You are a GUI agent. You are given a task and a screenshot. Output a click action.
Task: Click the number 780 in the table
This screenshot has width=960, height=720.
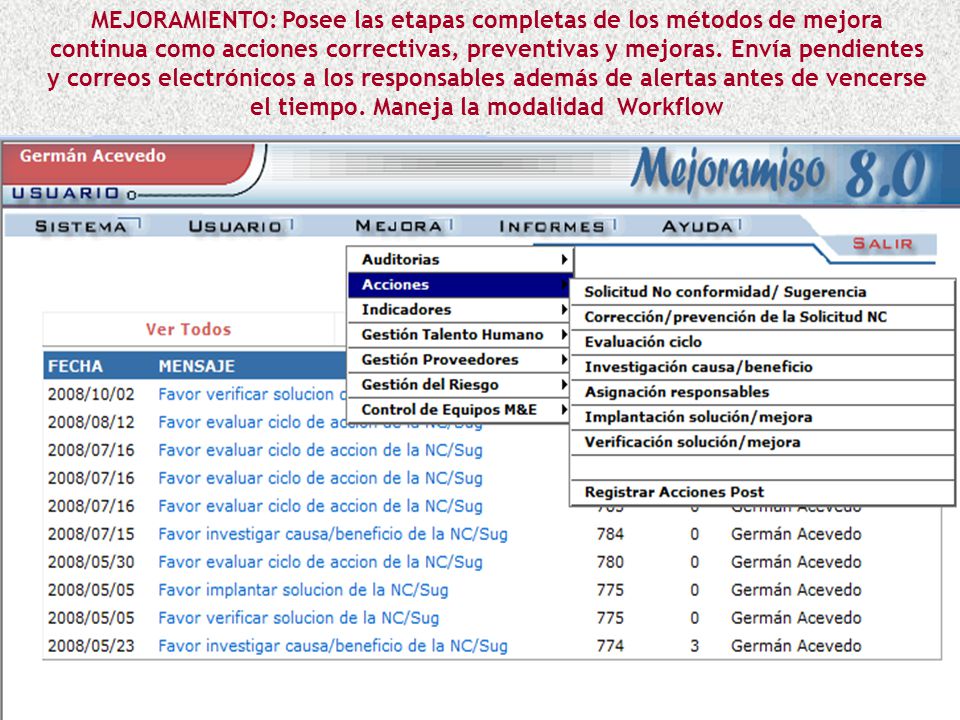click(x=610, y=562)
